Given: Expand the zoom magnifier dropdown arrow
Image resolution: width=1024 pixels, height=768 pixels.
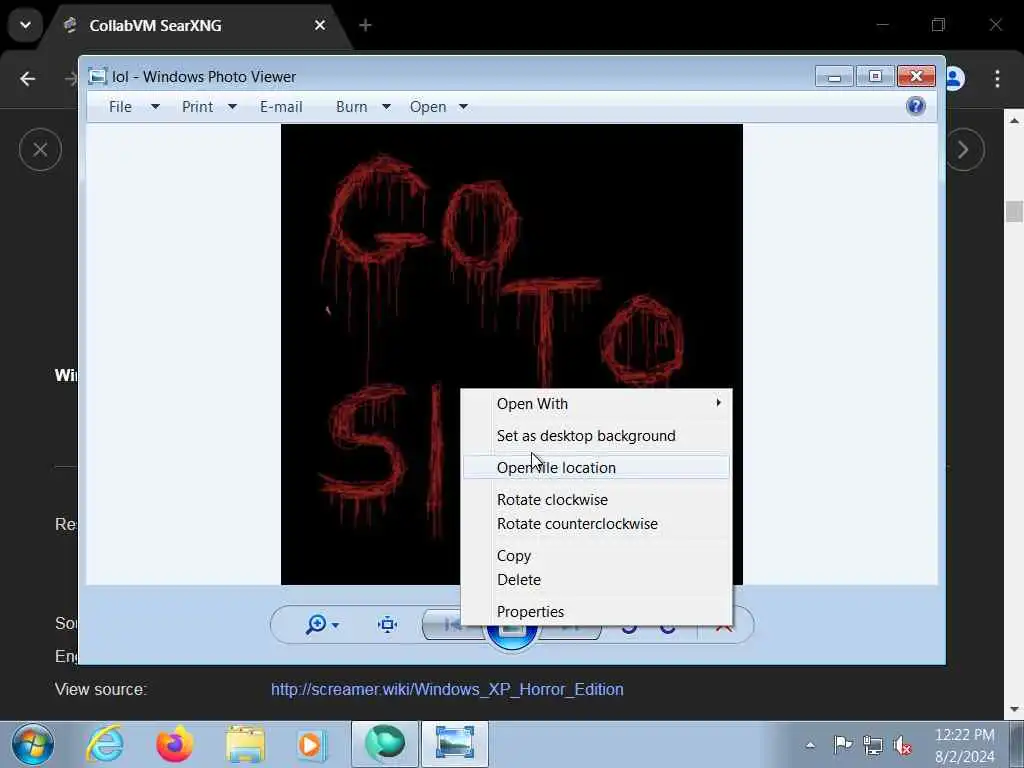Looking at the screenshot, I should pos(336,625).
